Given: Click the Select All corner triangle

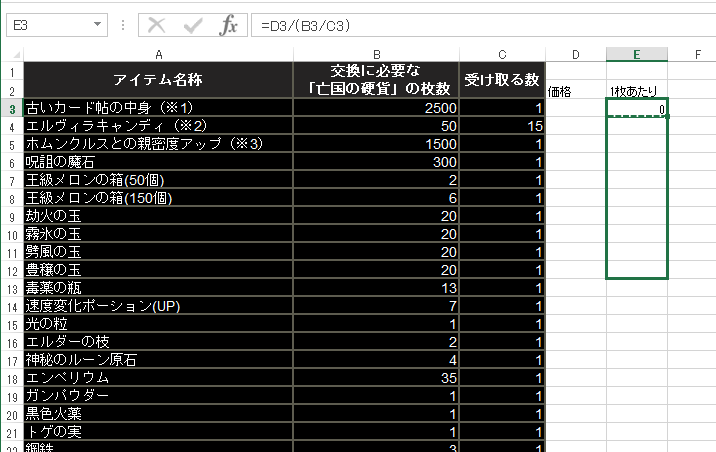Looking at the screenshot, I should (11, 53).
